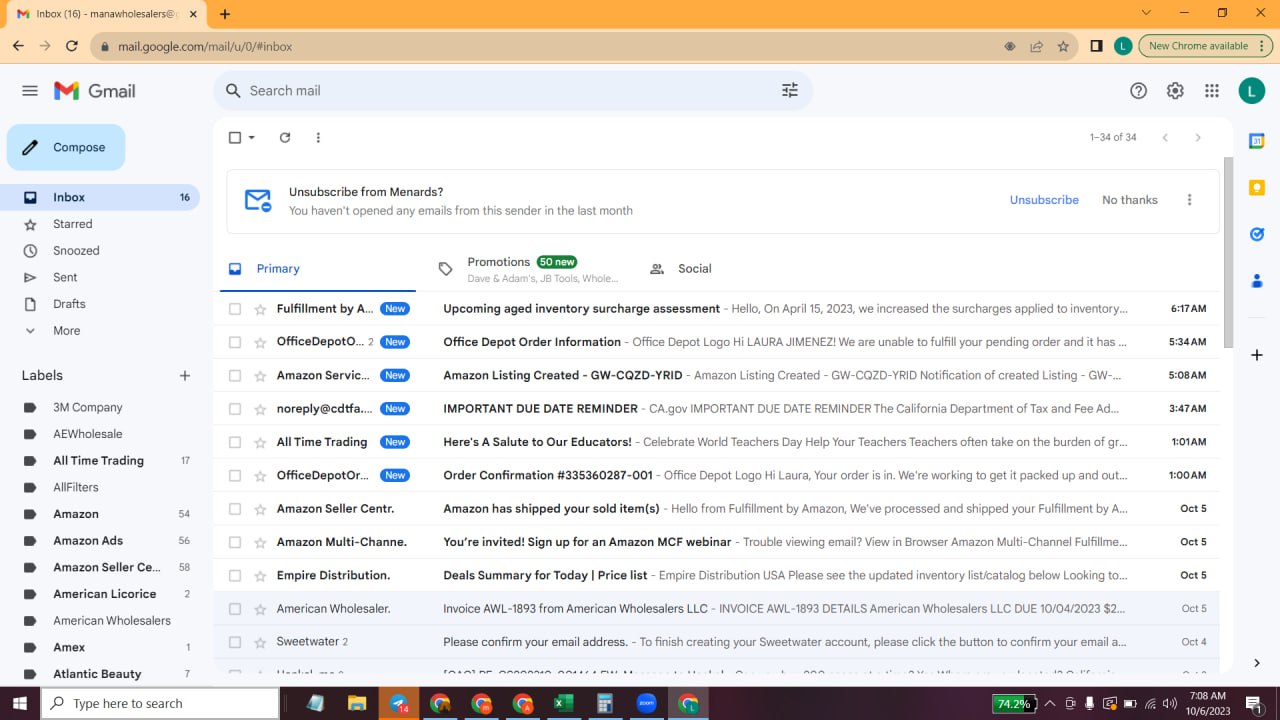This screenshot has width=1280, height=720.
Task: Dismiss the banner with No thanks
Action: (x=1130, y=200)
